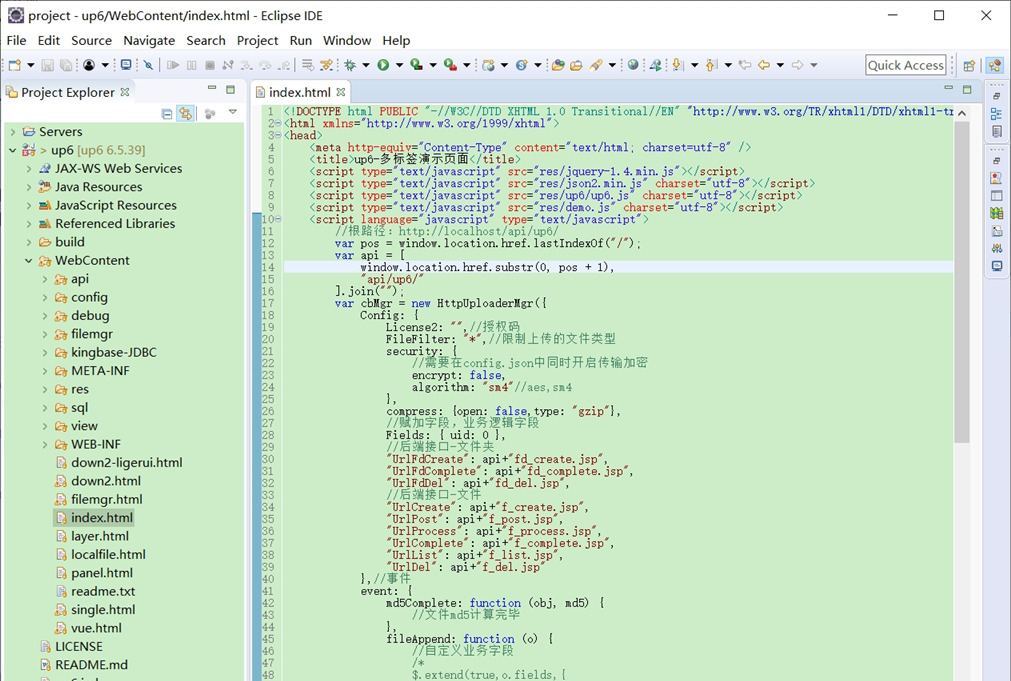1011x681 pixels.
Task: Select JAX-WS Web Services node
Action: [x=118, y=168]
